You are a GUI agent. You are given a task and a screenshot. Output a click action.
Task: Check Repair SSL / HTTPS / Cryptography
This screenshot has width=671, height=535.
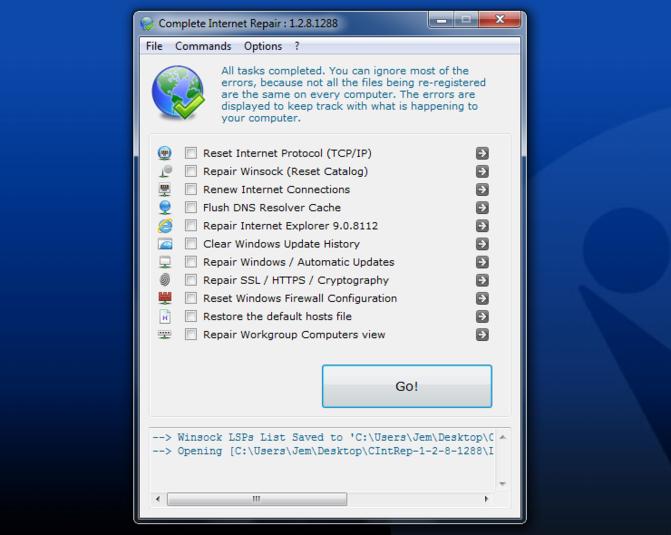tap(191, 280)
